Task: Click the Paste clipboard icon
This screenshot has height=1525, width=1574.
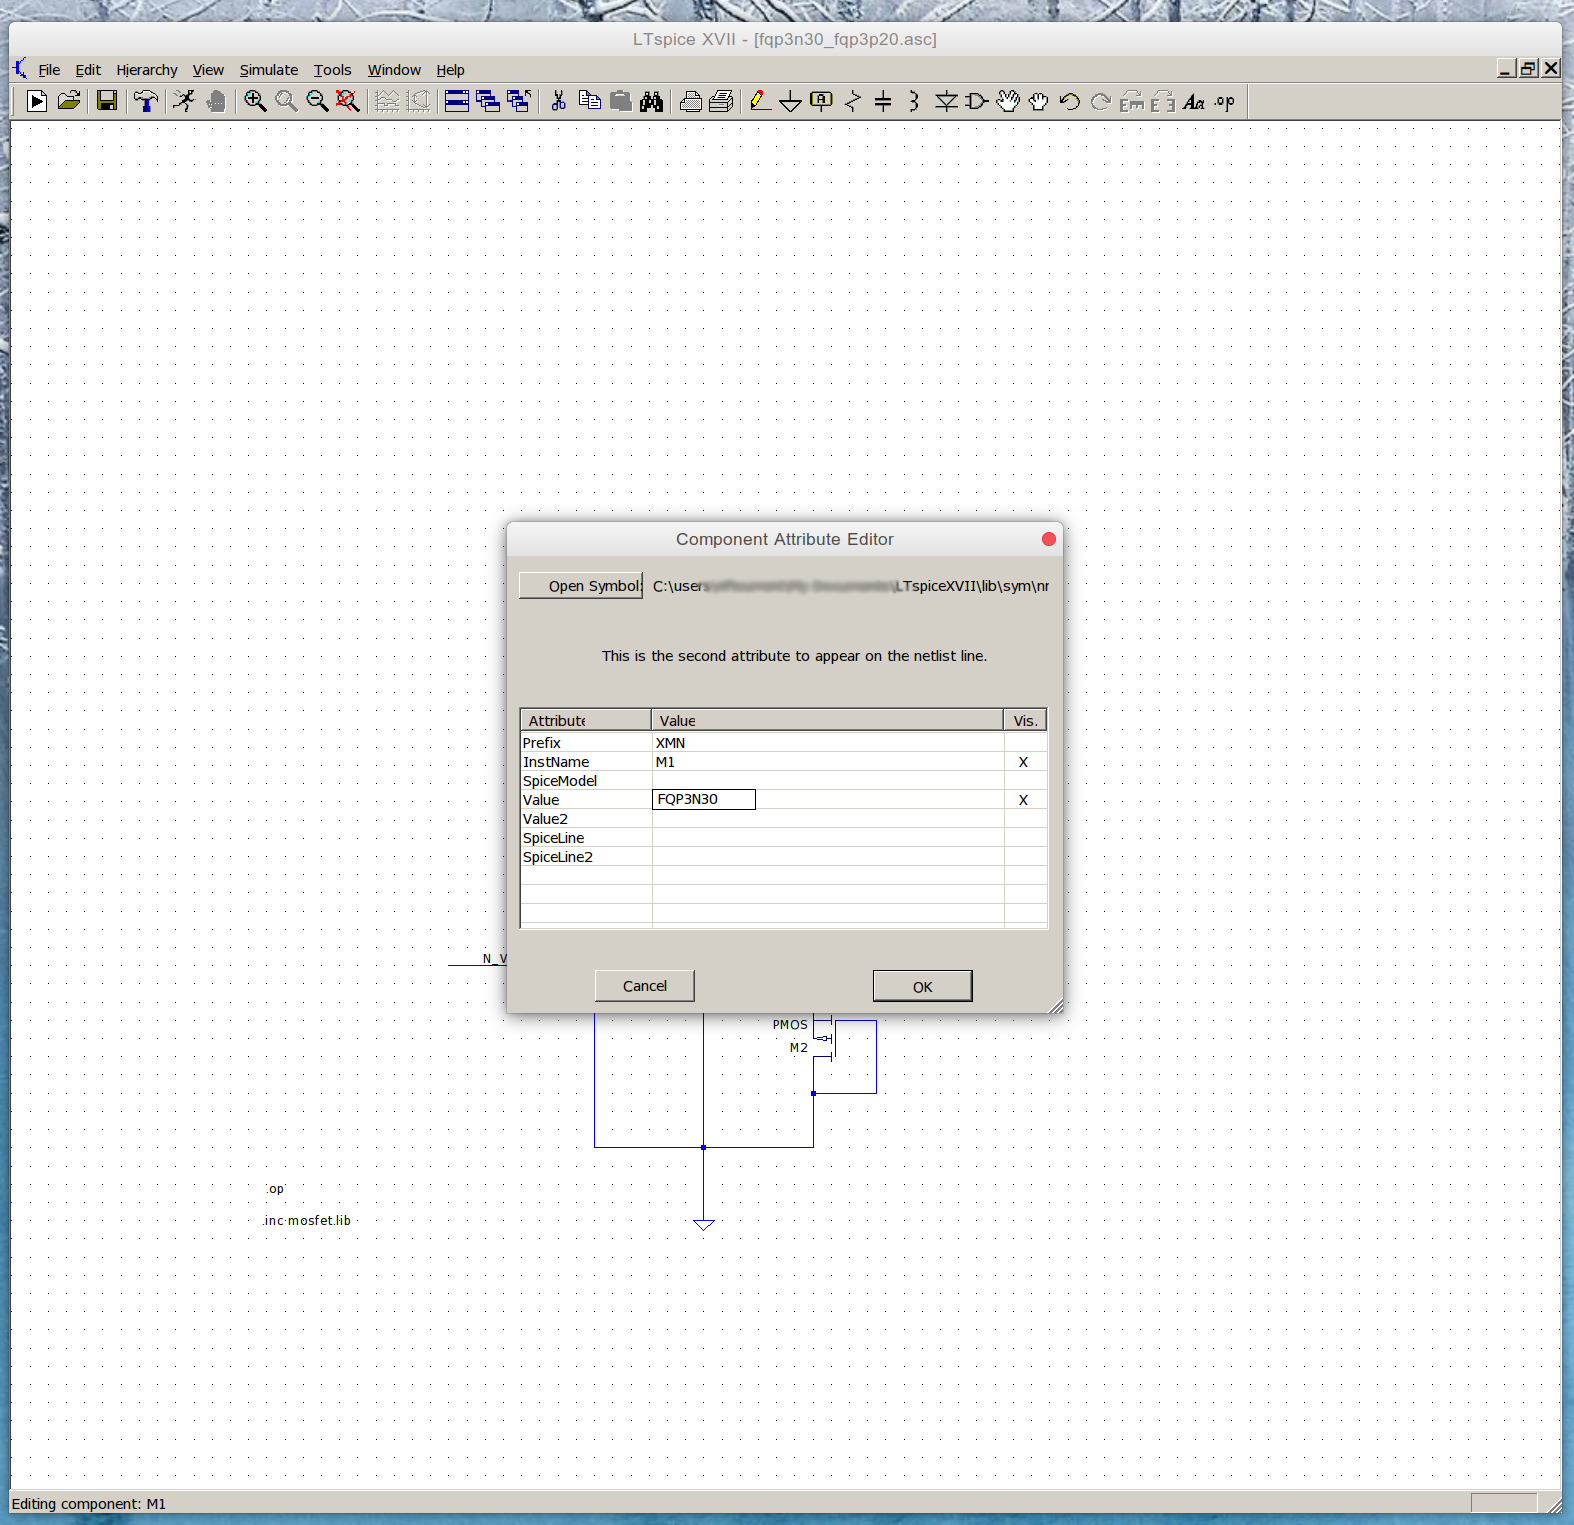Action: coord(621,101)
